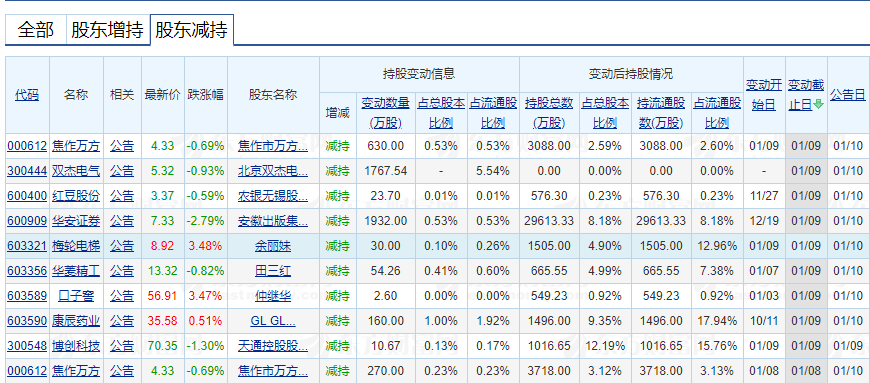Click 康辰药业 float ratio 17.94%
This screenshot has height=383, width=870.
(x=717, y=321)
